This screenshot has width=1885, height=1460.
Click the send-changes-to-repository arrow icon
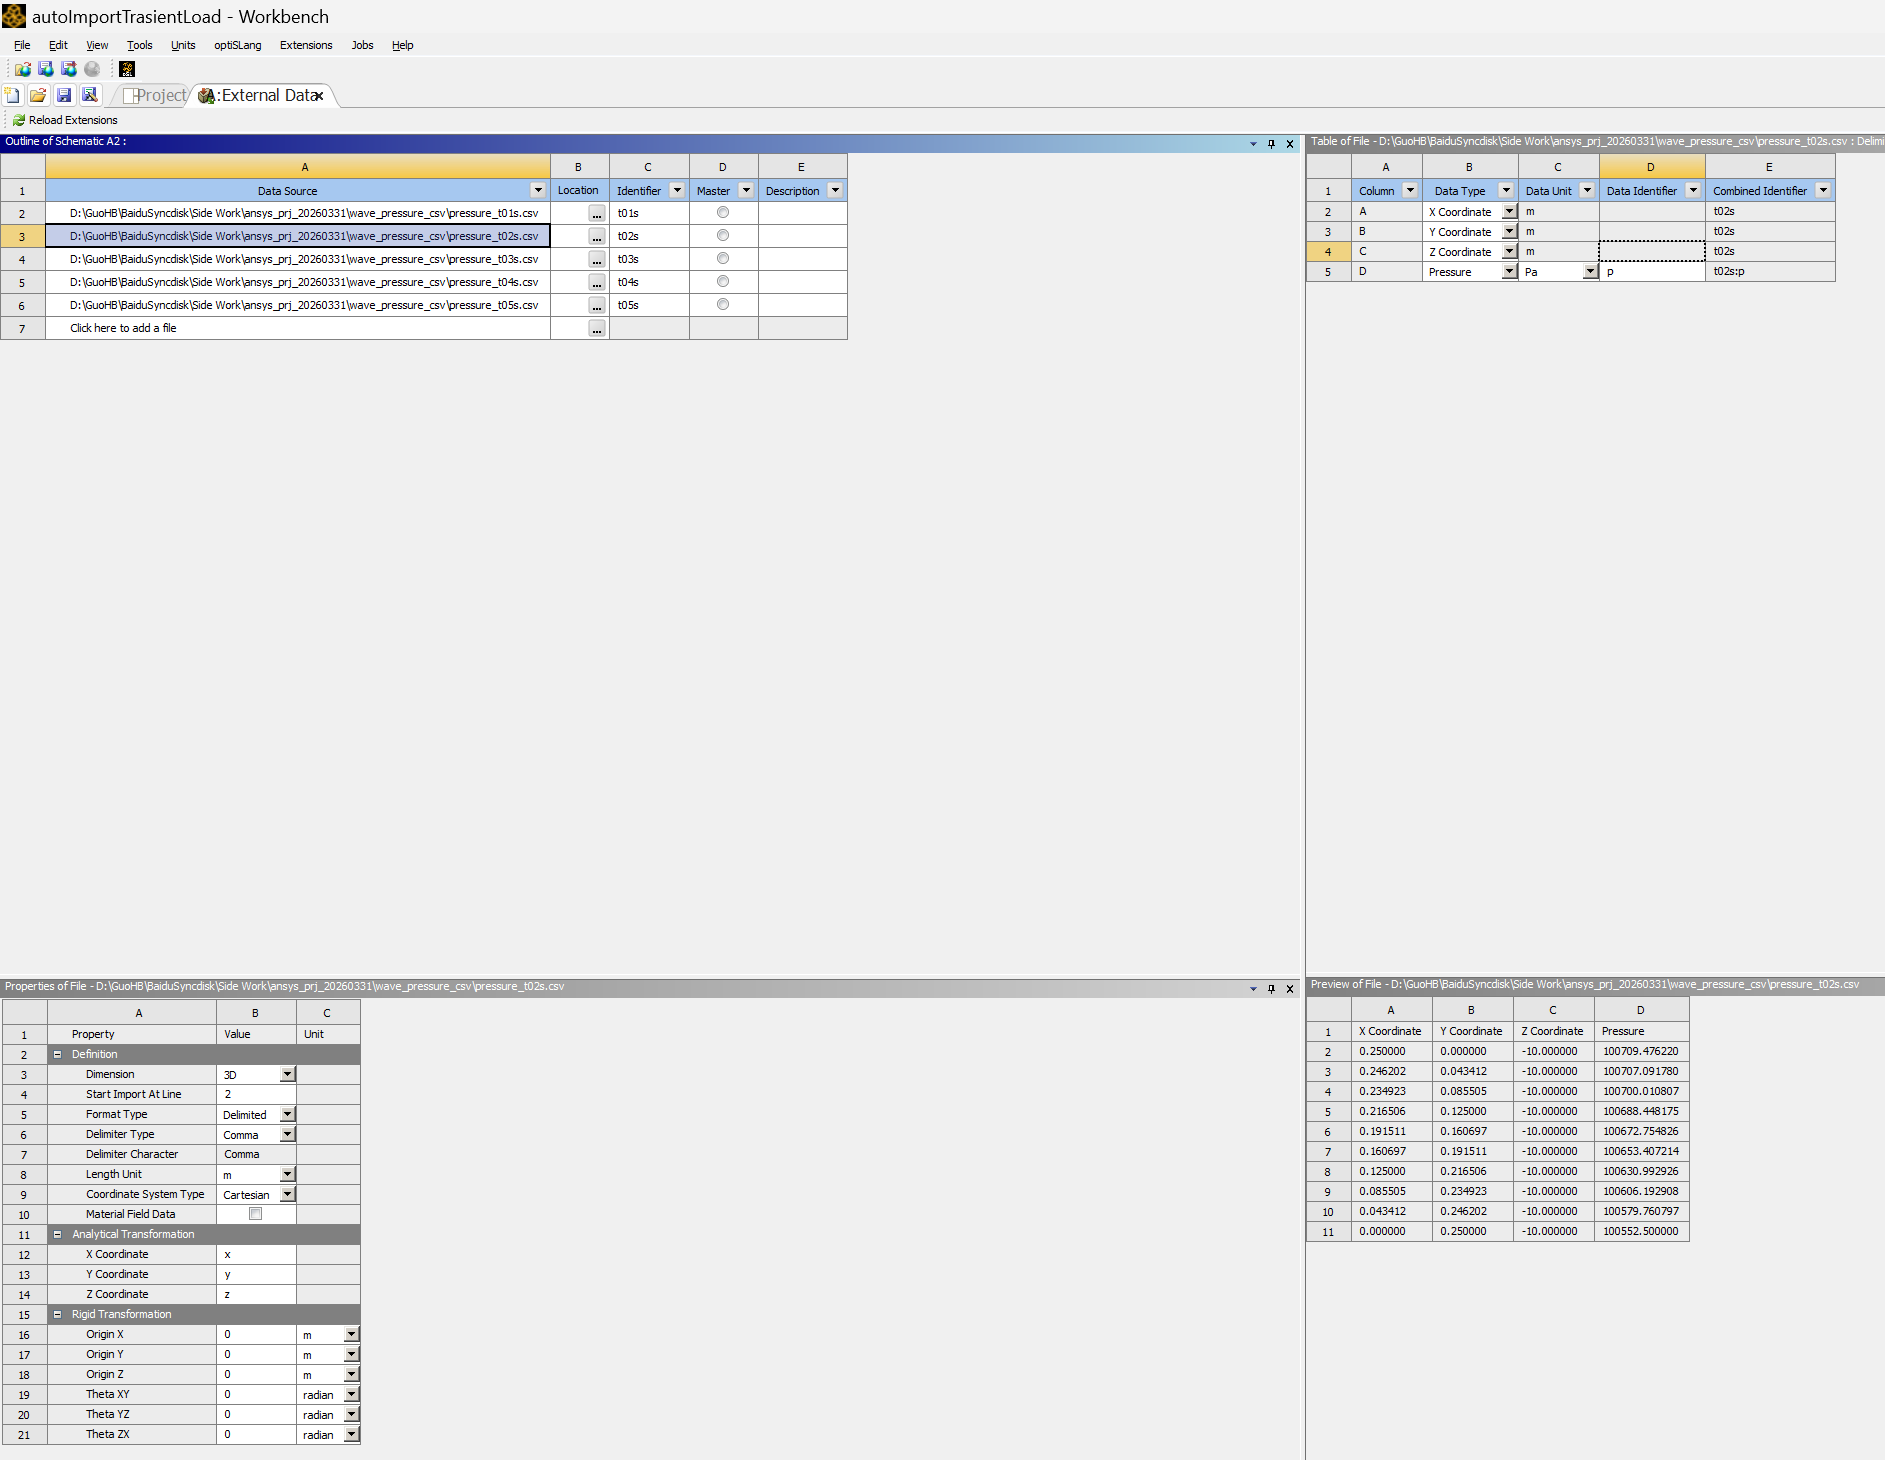pyautogui.click(x=69, y=69)
